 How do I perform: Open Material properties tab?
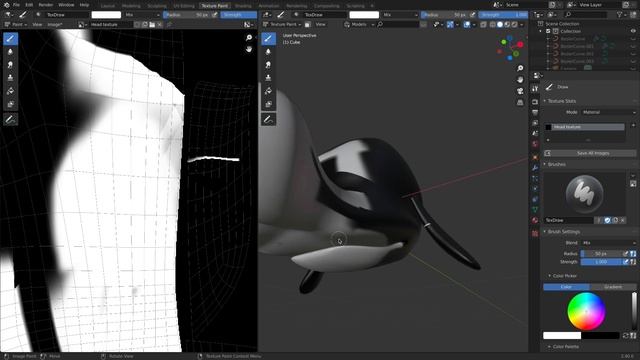coord(535,220)
